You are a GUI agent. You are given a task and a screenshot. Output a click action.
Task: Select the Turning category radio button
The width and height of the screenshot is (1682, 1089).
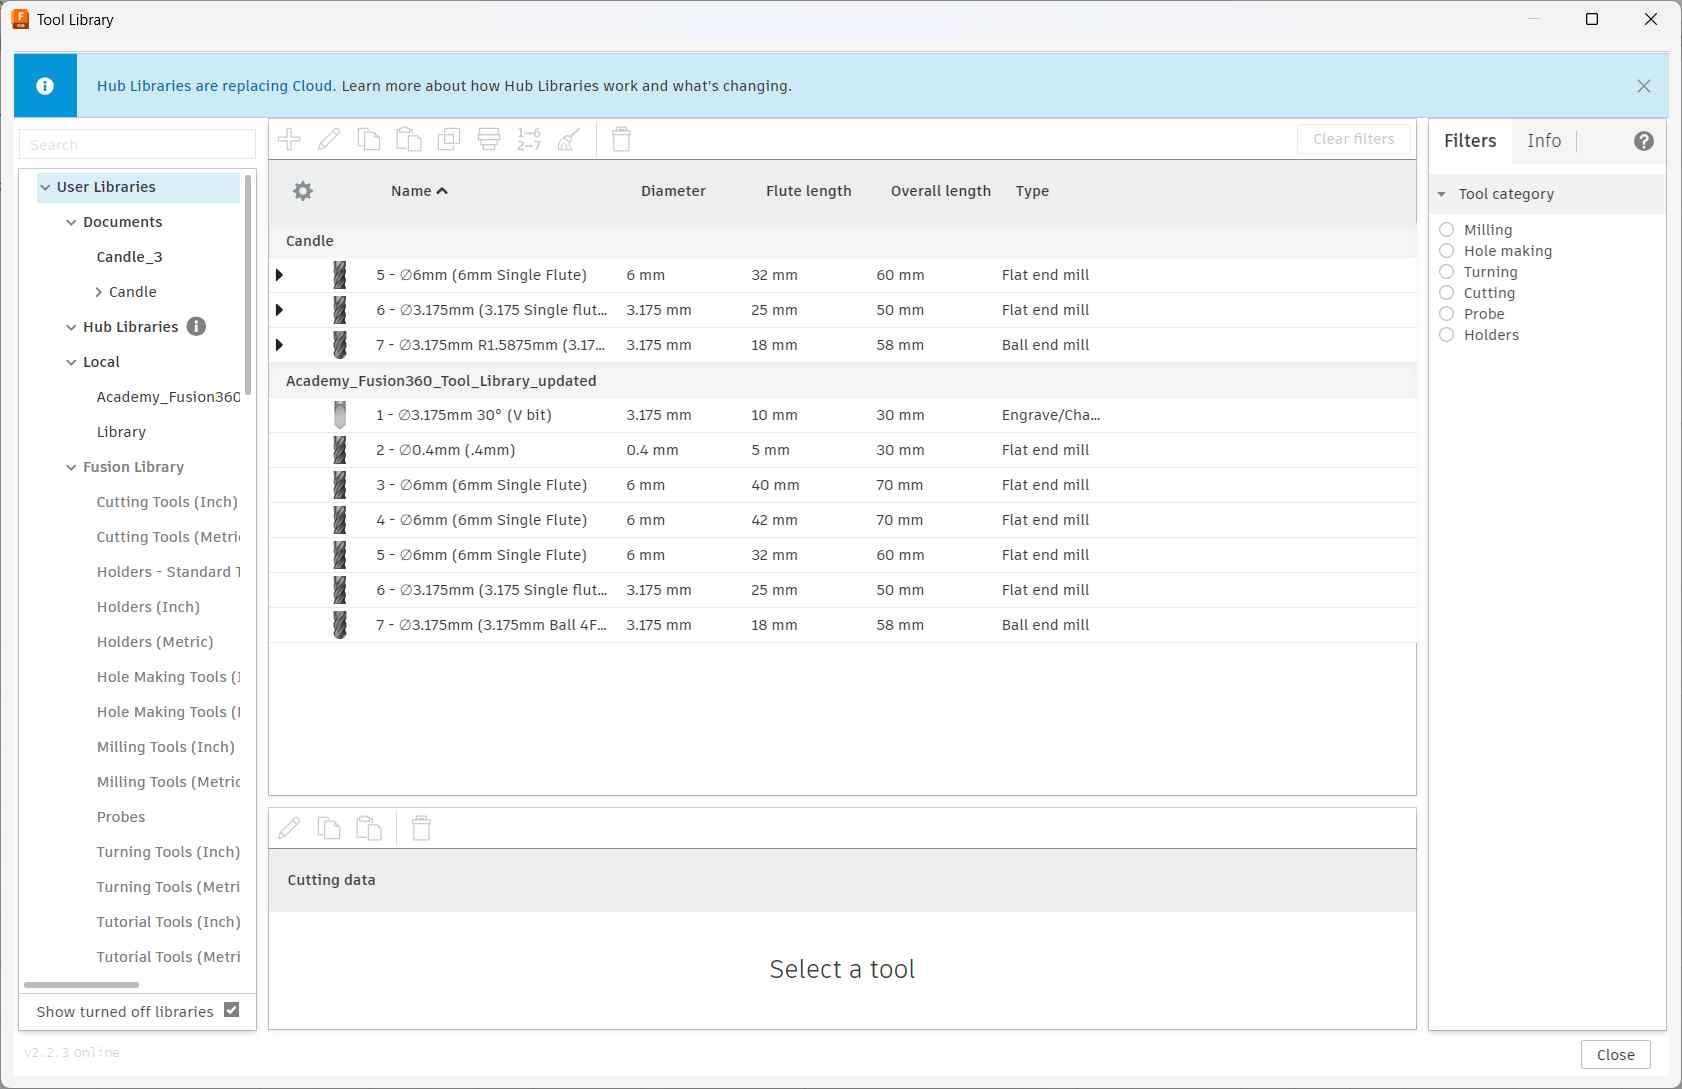point(1446,271)
